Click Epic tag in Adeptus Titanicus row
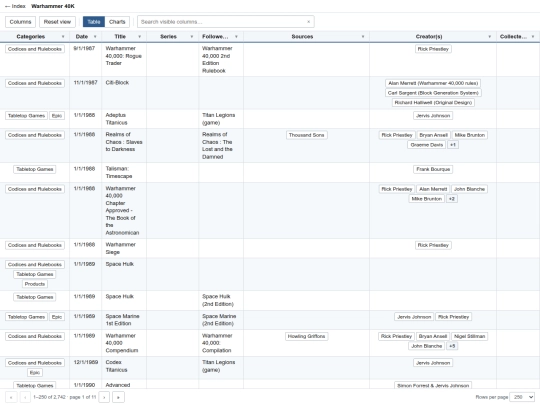The image size is (540, 405). click(x=57, y=116)
